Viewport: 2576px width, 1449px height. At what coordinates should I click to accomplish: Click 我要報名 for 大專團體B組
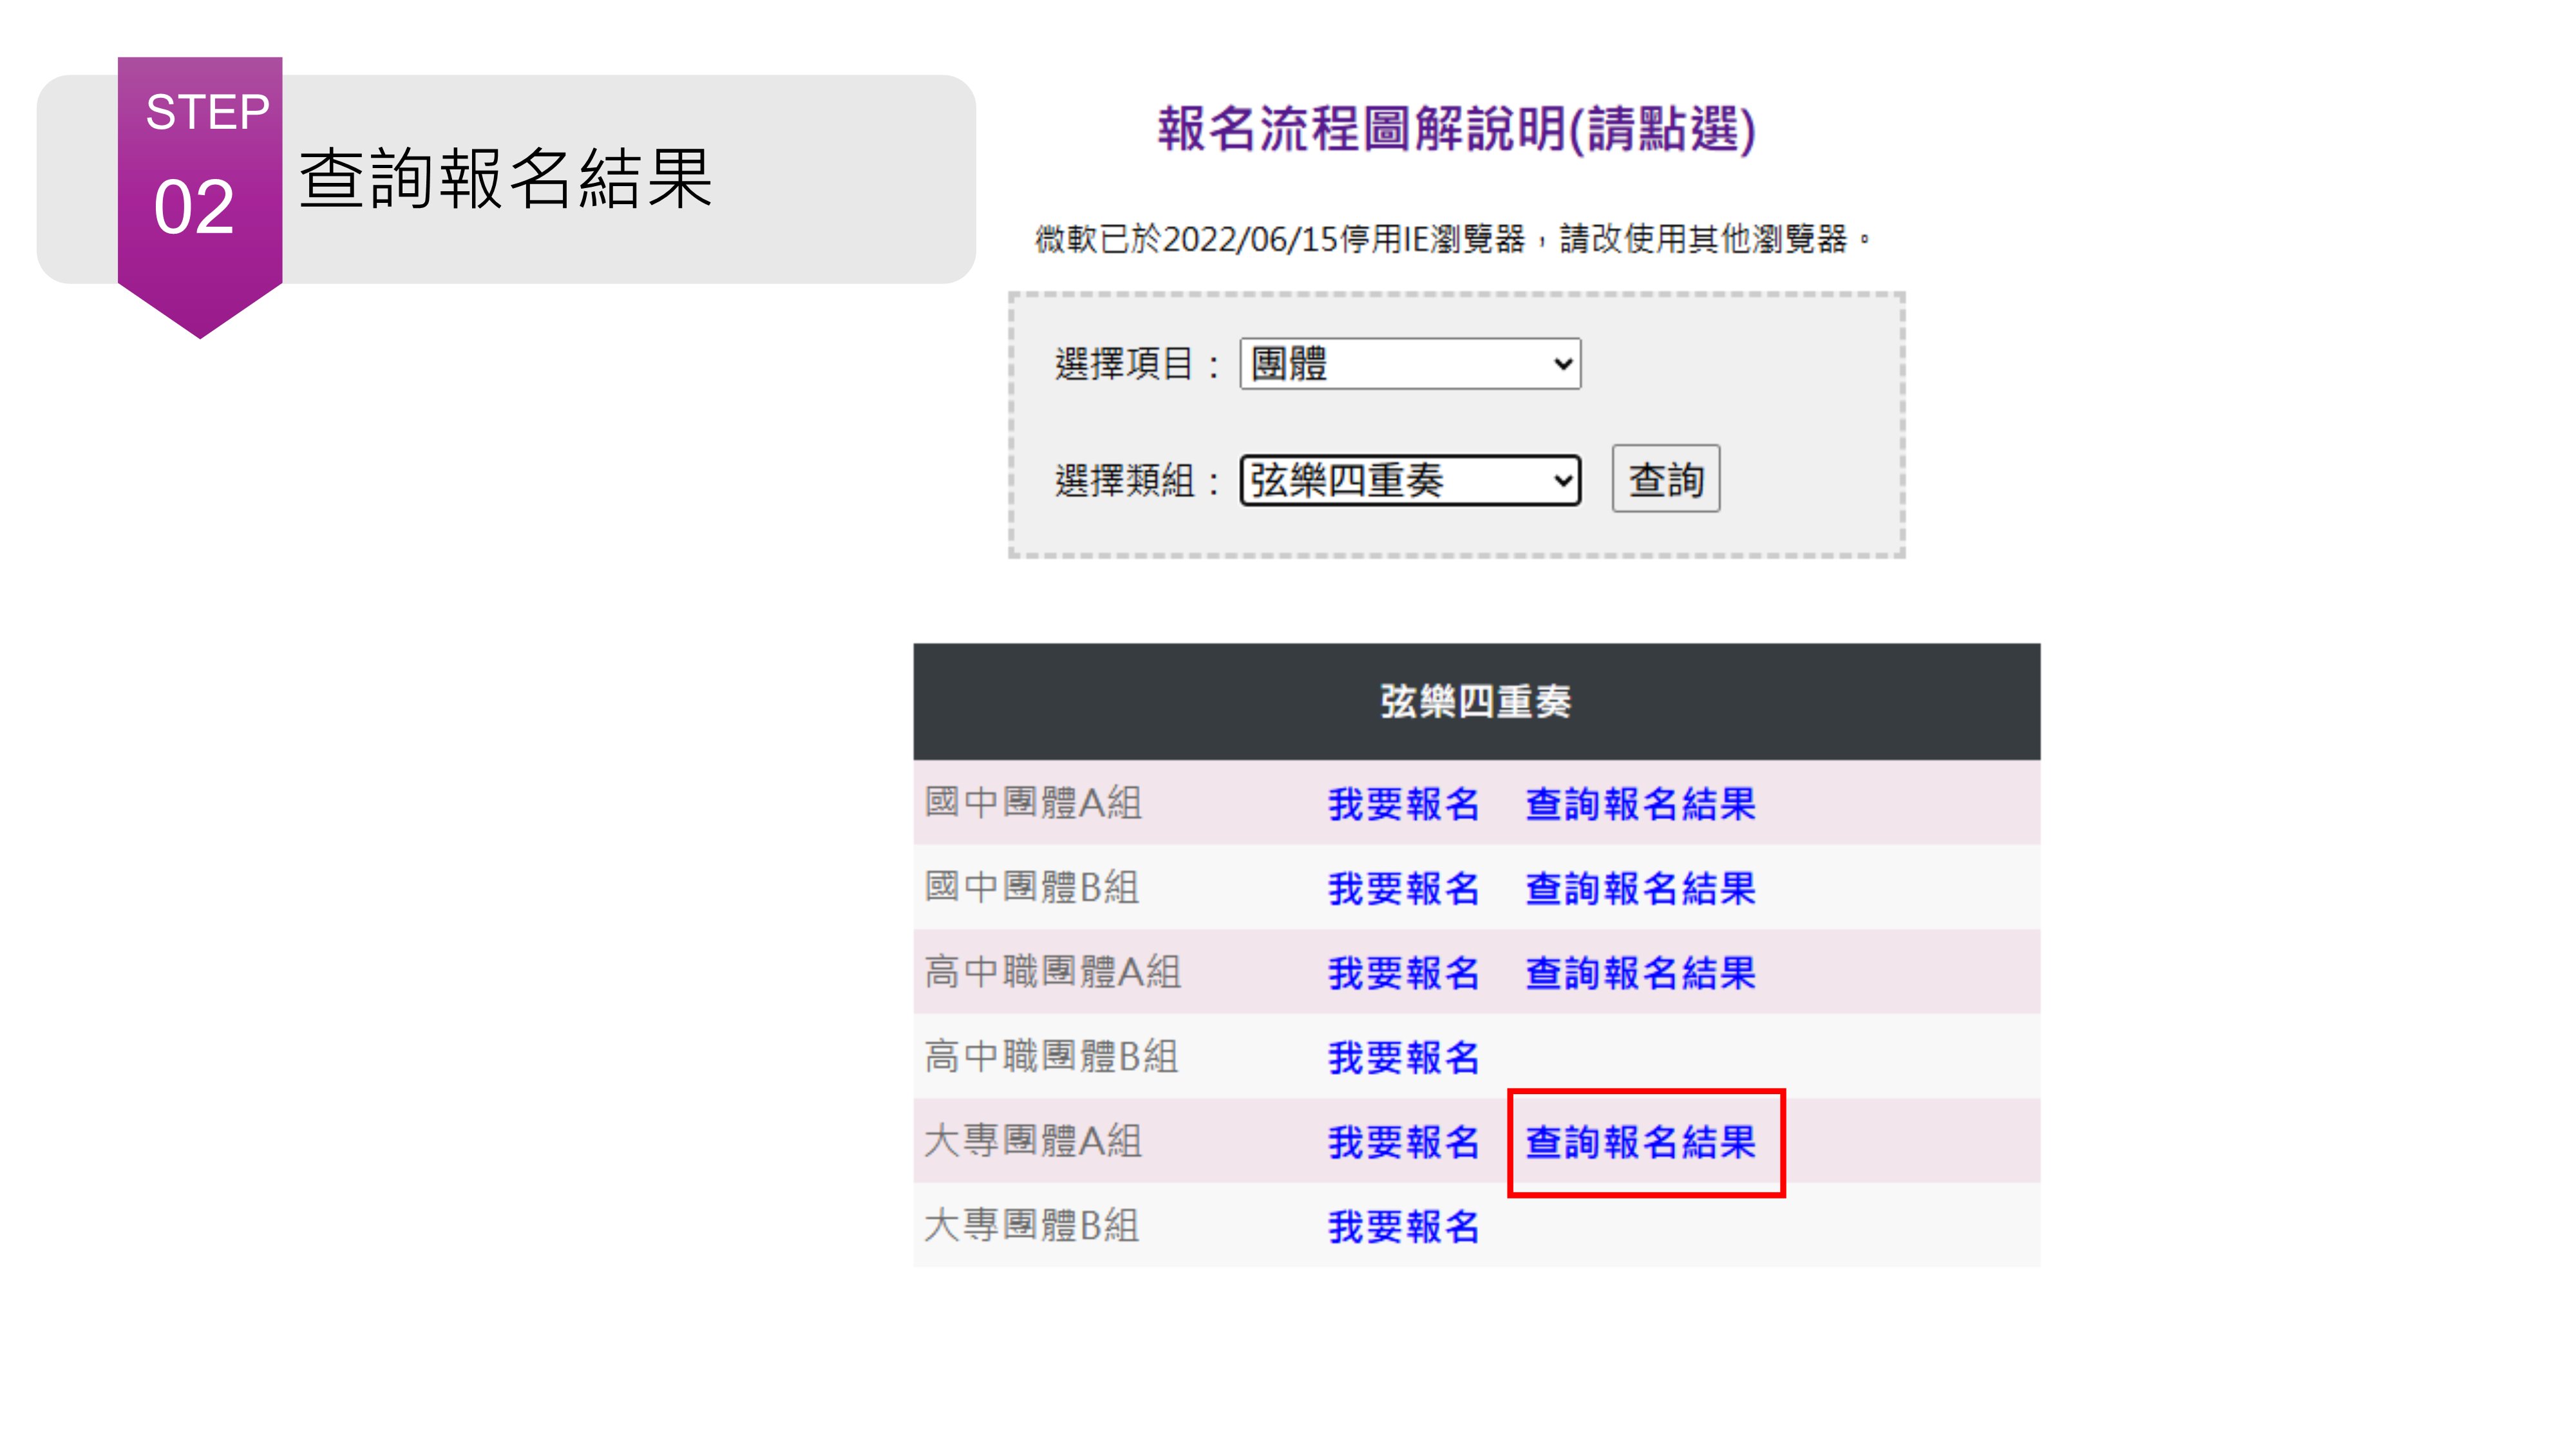coord(1403,1226)
